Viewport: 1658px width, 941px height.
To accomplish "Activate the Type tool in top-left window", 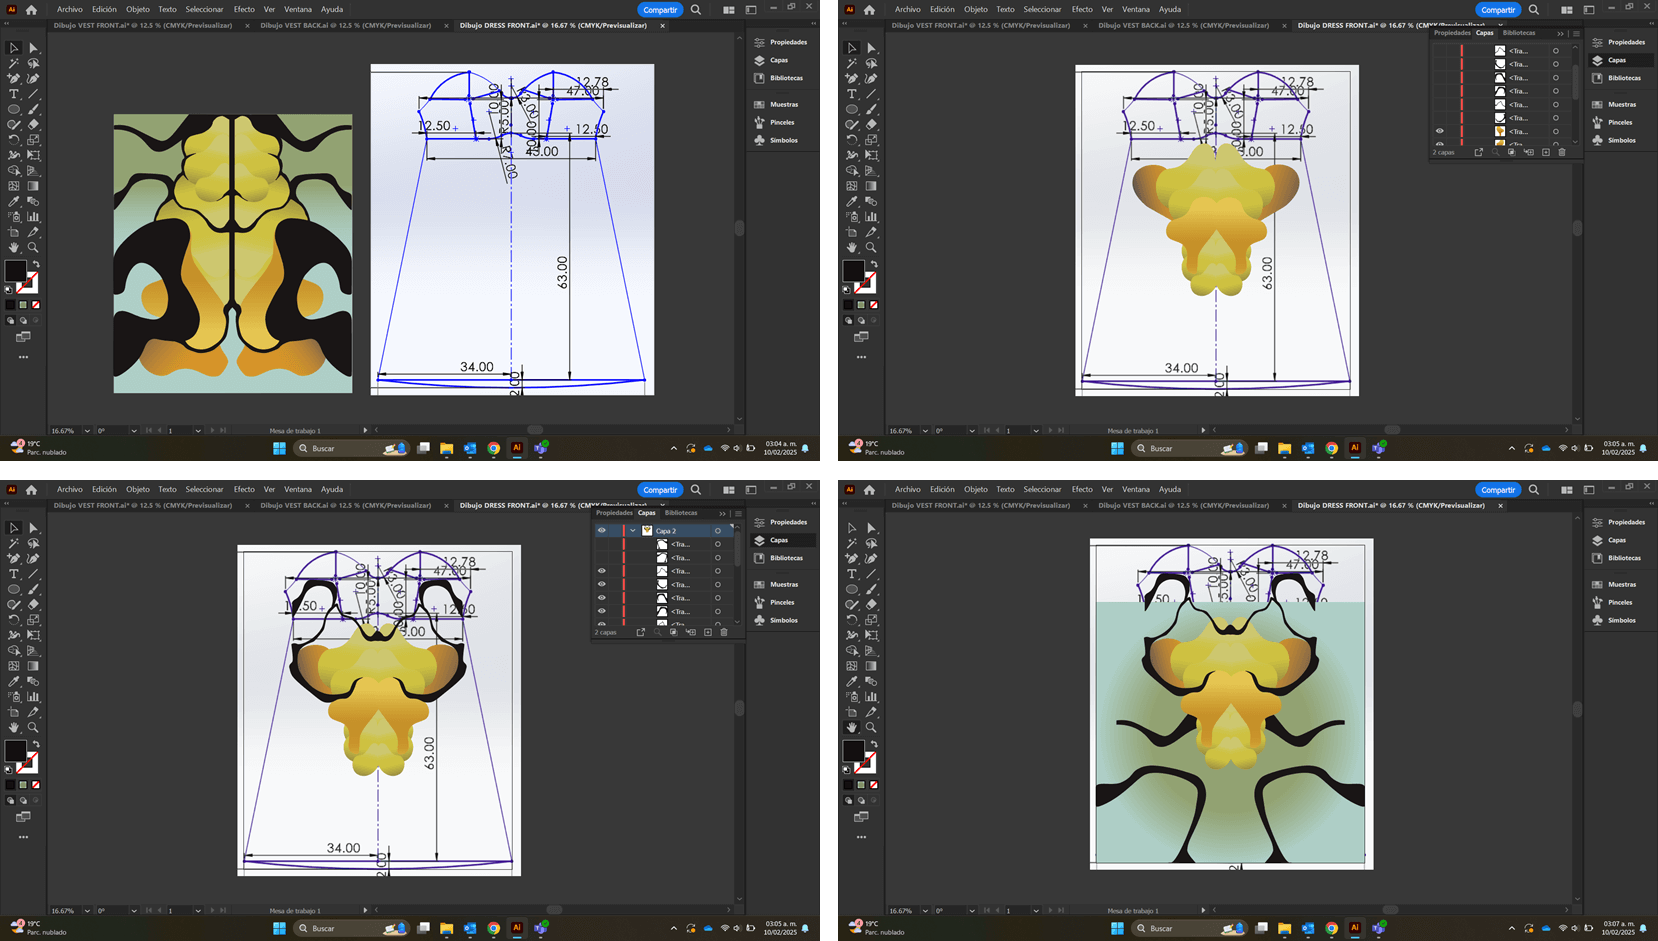I will (14, 94).
